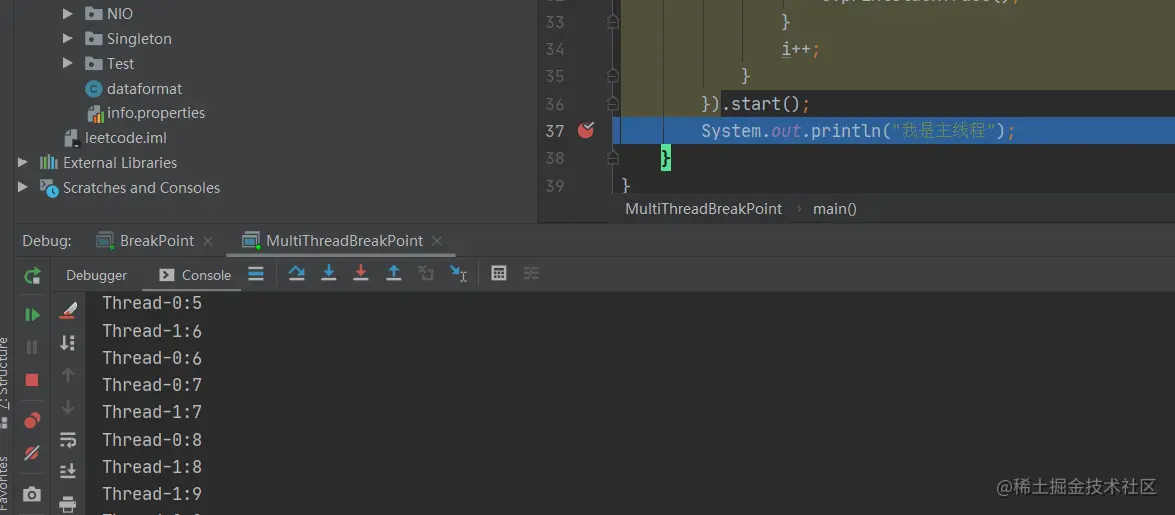Click line number 39 in the gutter
This screenshot has height=515, width=1175.
555,184
